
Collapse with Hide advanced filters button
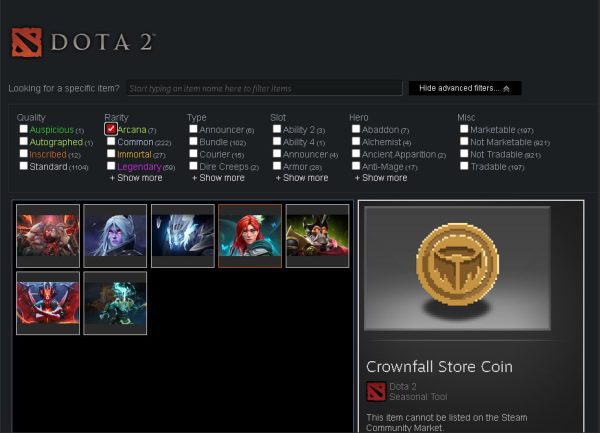(465, 88)
